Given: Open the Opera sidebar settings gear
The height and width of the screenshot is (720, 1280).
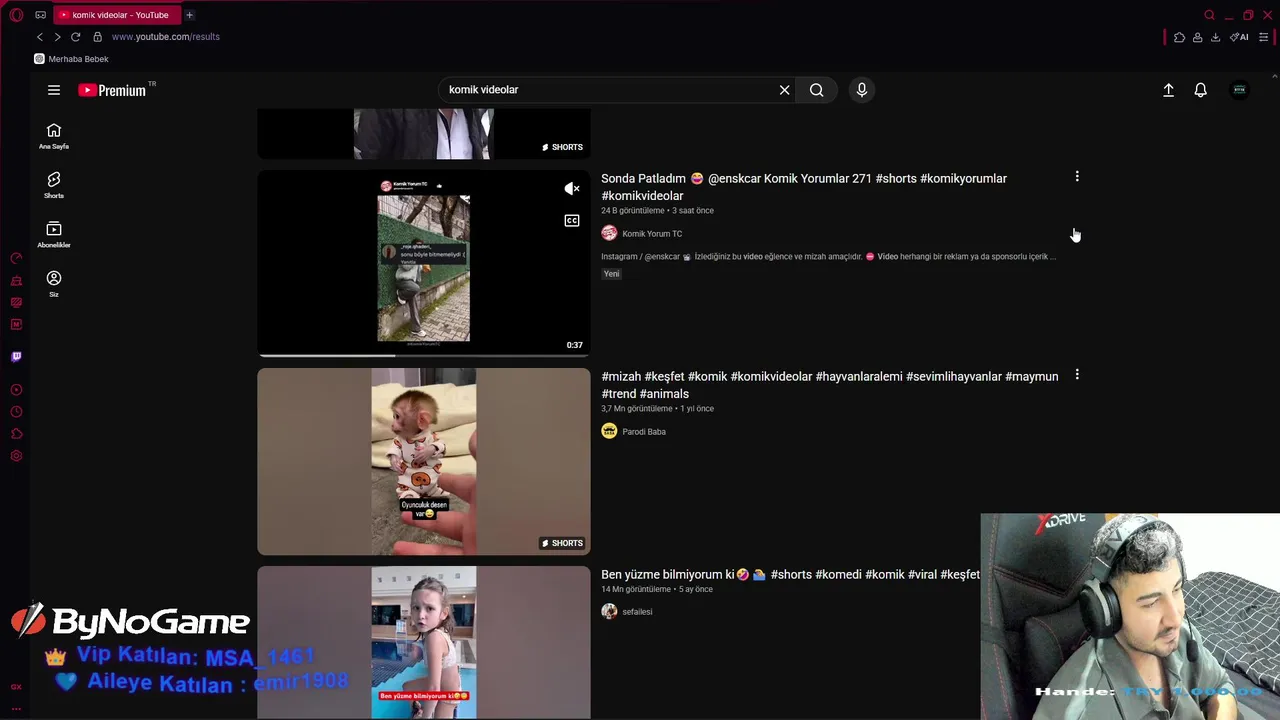Looking at the screenshot, I should [16, 456].
